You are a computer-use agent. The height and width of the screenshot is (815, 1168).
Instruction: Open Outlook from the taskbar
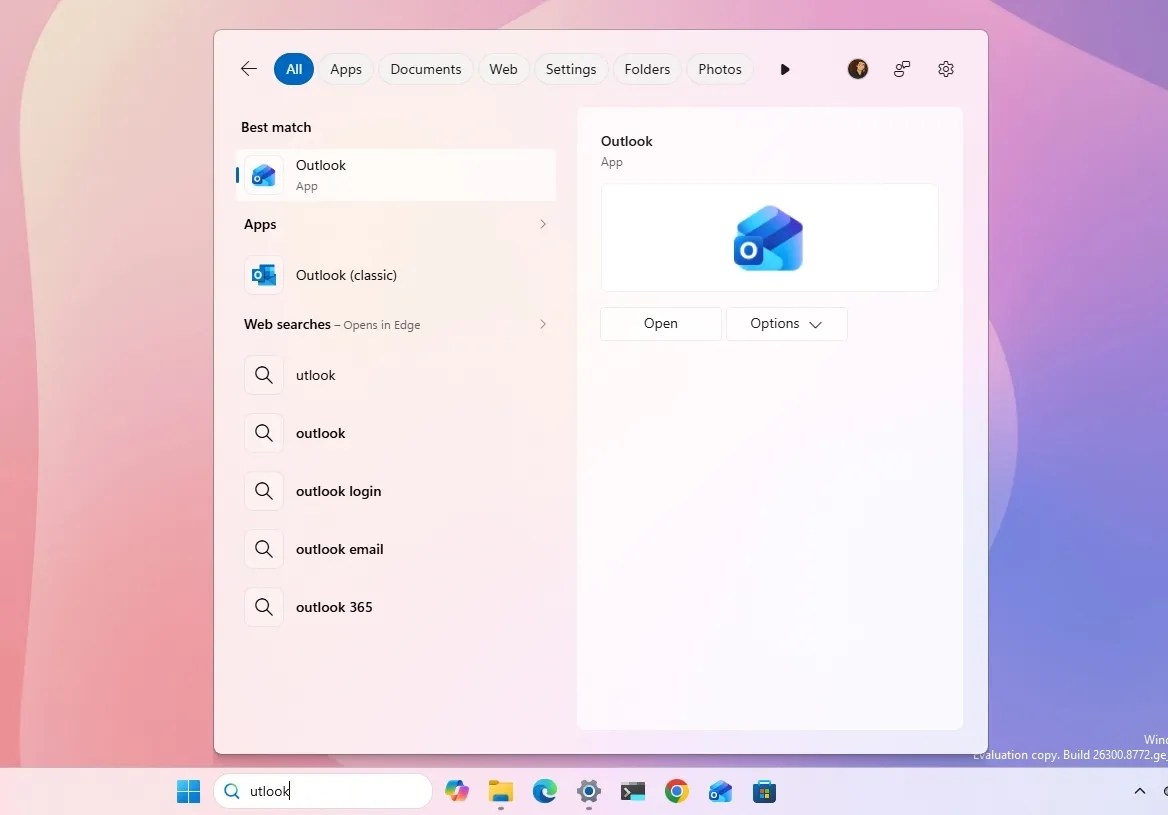720,791
